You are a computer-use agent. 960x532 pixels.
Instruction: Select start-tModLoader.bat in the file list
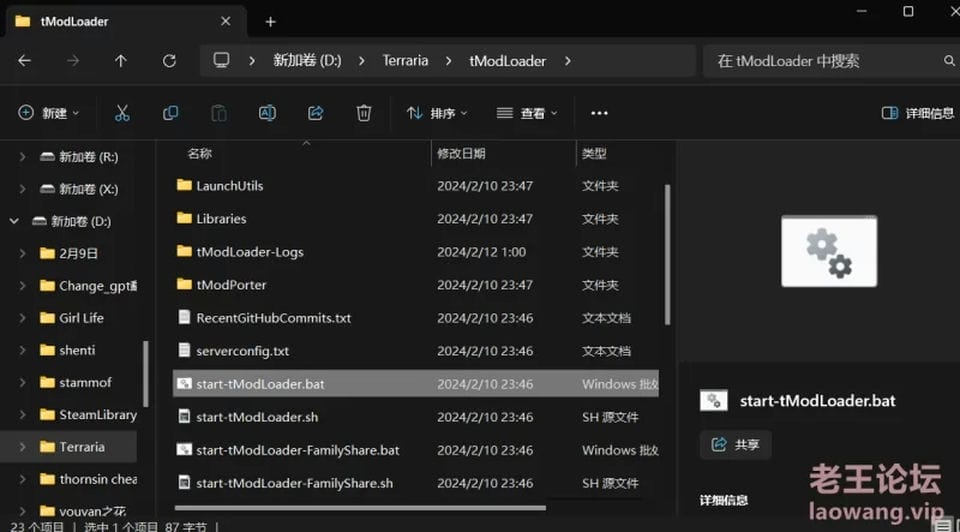point(416,384)
